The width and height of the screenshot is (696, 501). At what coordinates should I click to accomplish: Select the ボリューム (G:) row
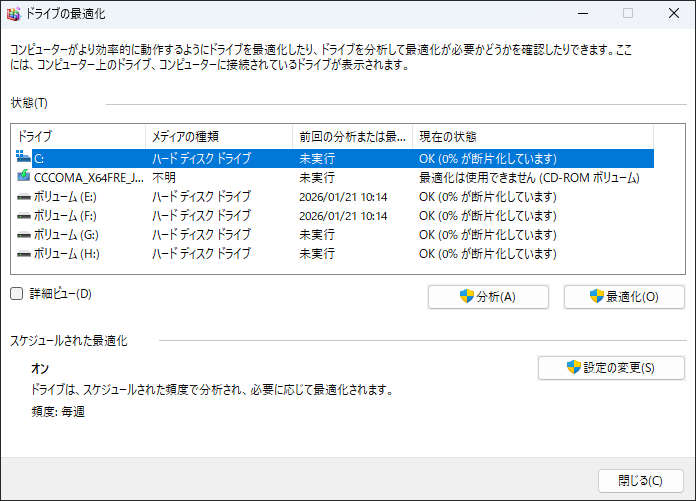pos(335,235)
